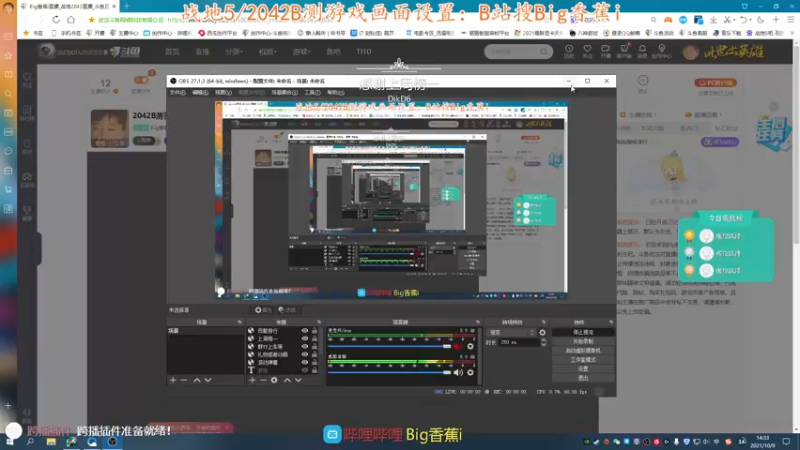Screen dimensions: 800x450
Task: Lock the 滚动弹幕 source
Action: 314,362
